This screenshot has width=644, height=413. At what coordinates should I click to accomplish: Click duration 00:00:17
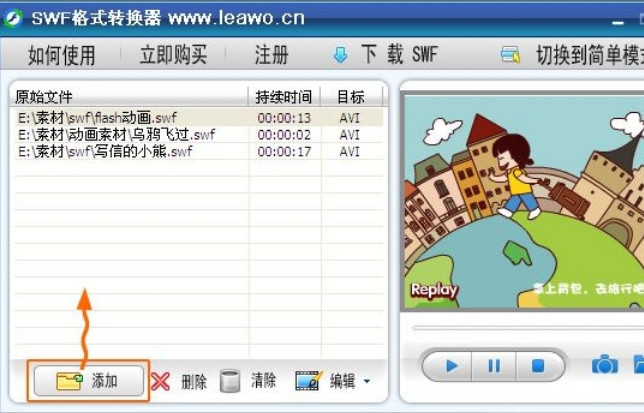(284, 152)
